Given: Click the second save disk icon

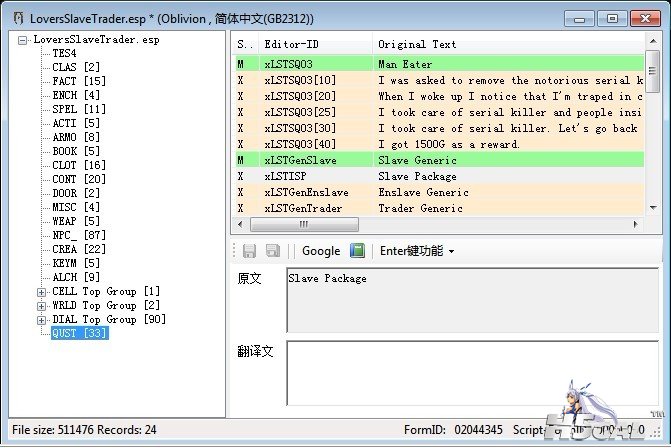Looking at the screenshot, I should 272,251.
